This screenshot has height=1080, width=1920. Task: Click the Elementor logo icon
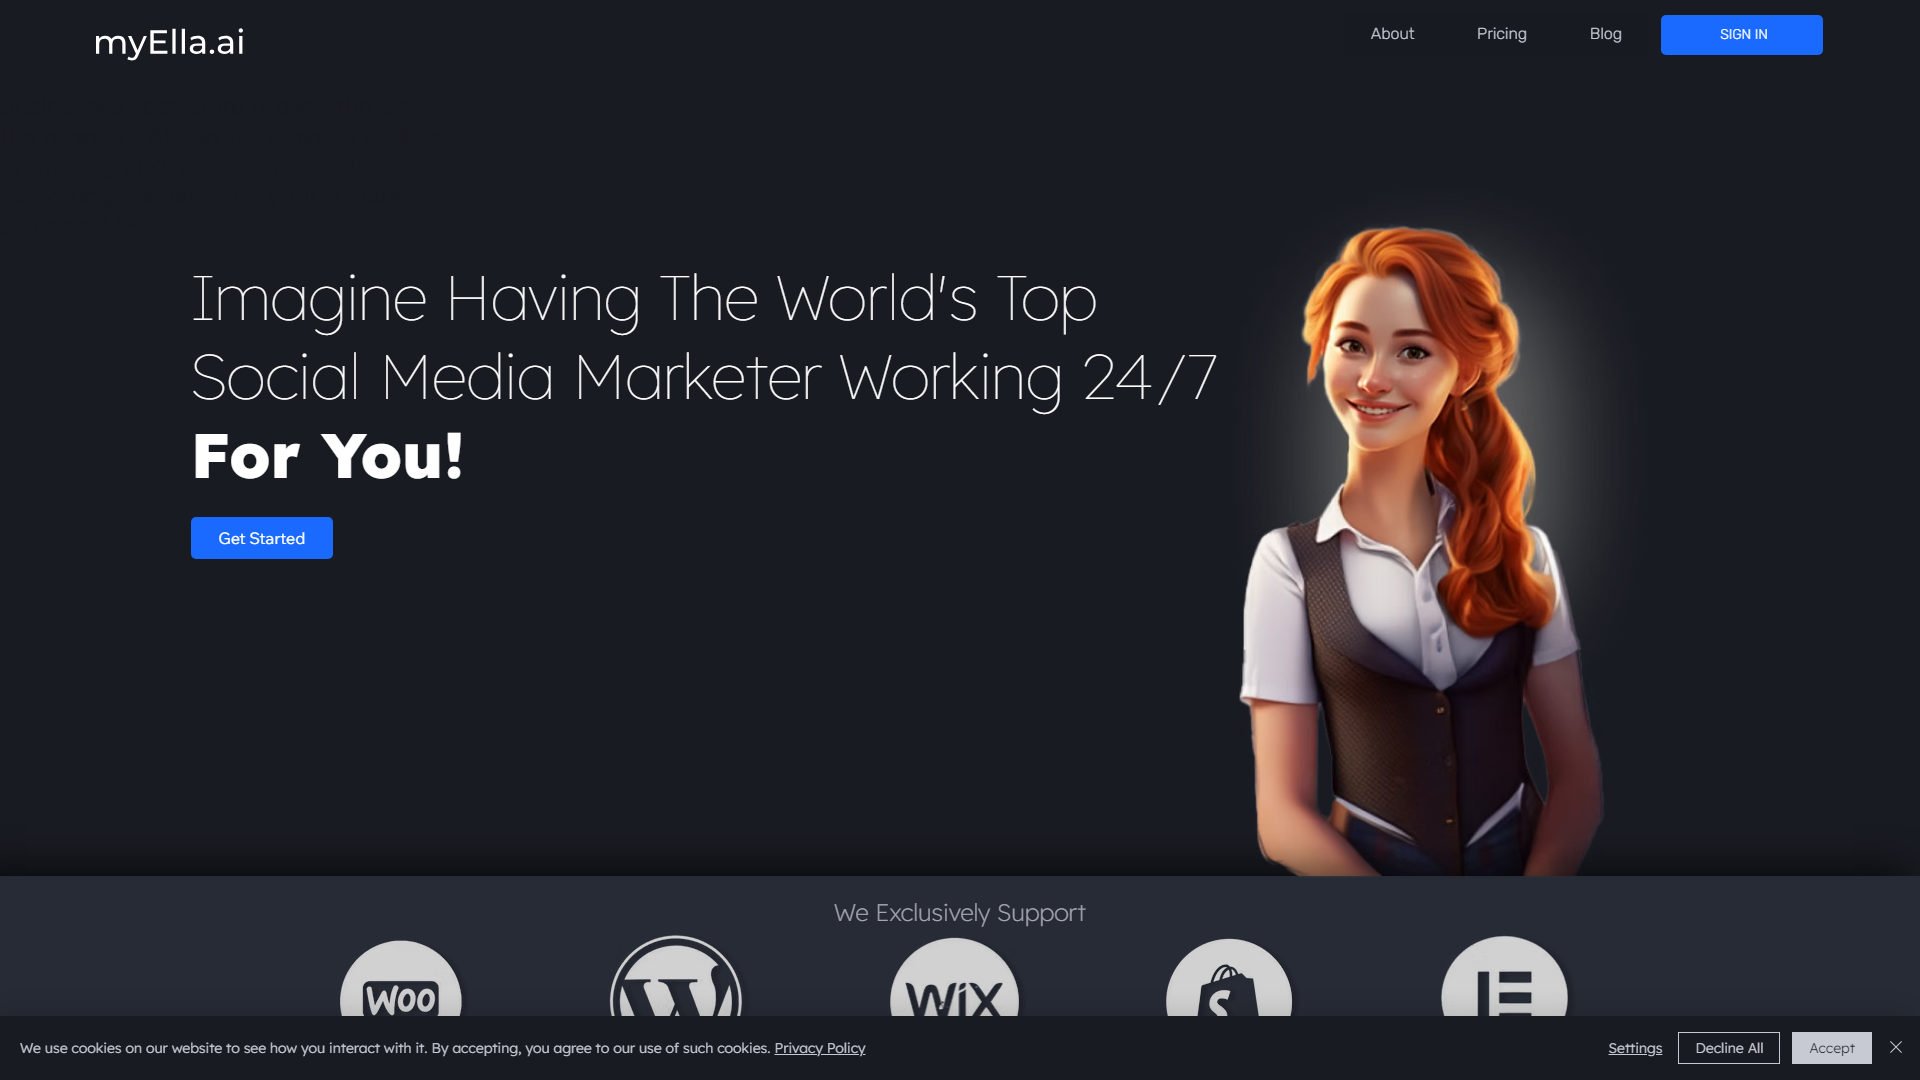coord(1504,985)
